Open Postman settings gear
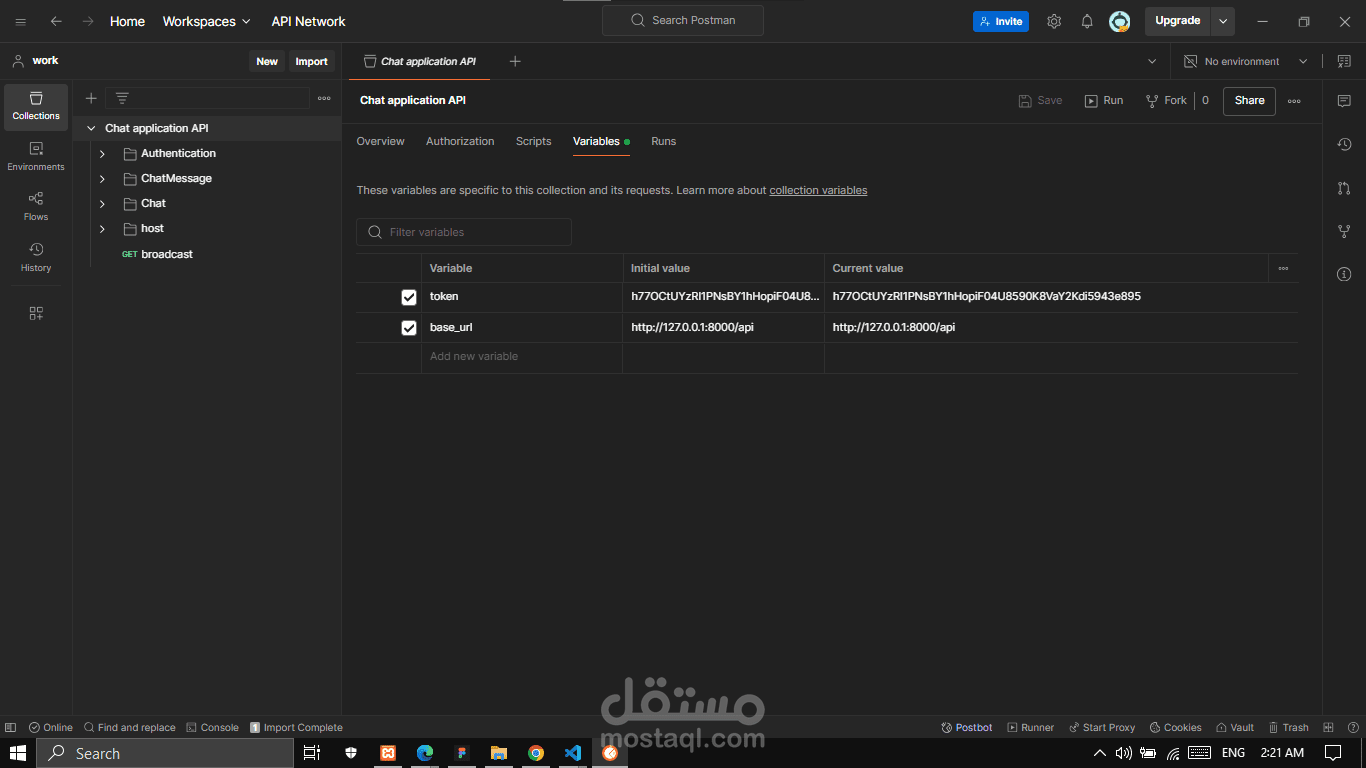Viewport: 1366px width, 768px height. [x=1054, y=21]
